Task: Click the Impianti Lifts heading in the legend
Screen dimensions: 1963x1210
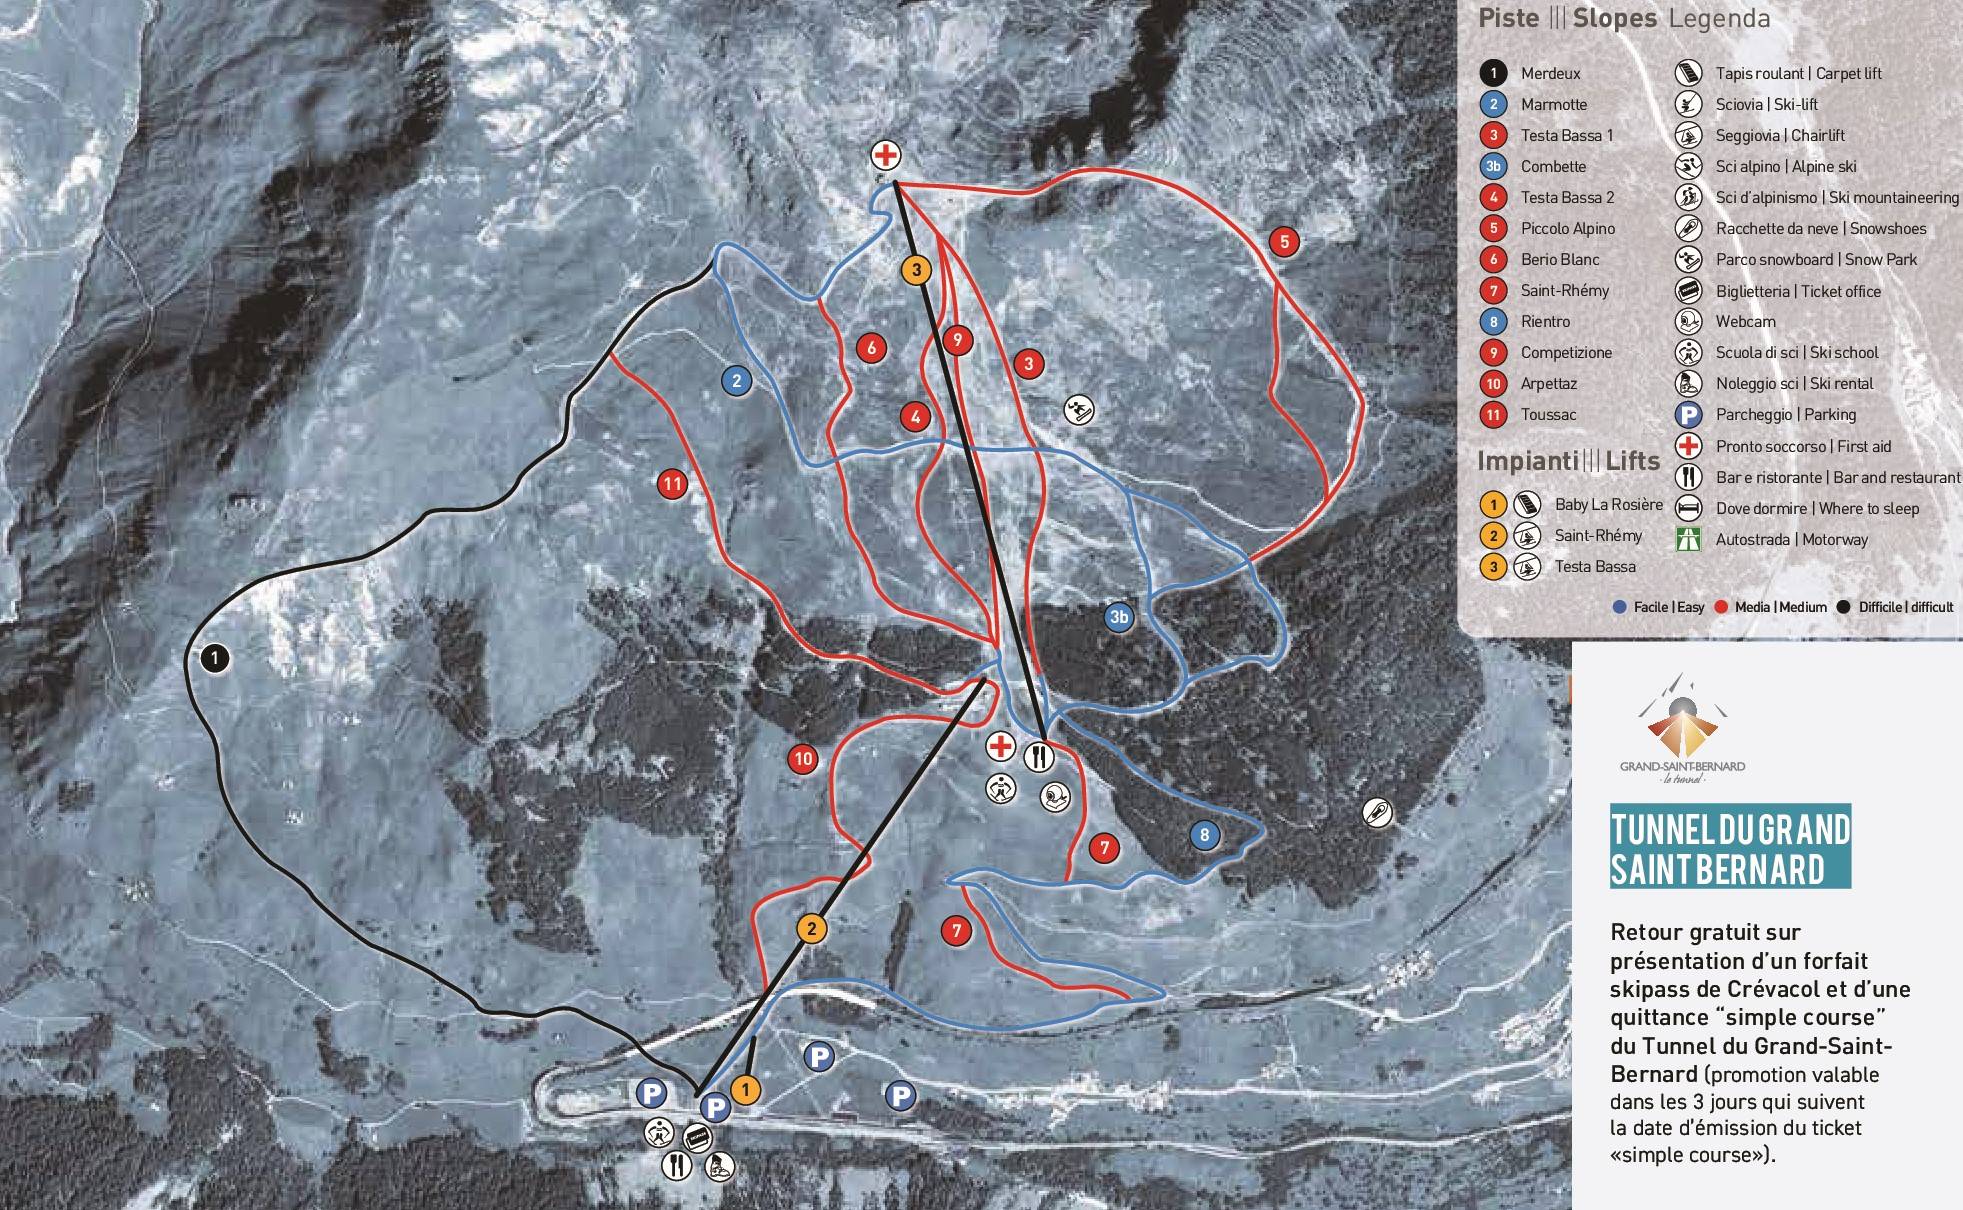Action: coord(1568,461)
